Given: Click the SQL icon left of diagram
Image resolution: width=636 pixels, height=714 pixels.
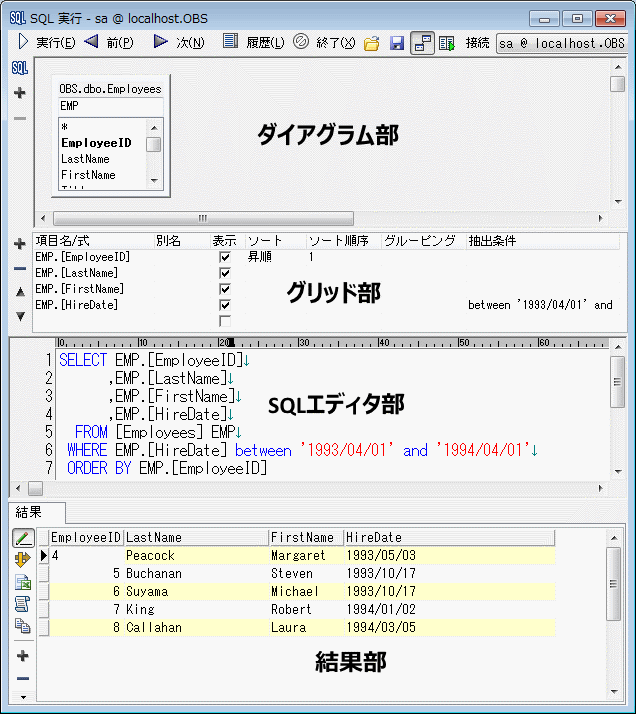Looking at the screenshot, I should 19,68.
